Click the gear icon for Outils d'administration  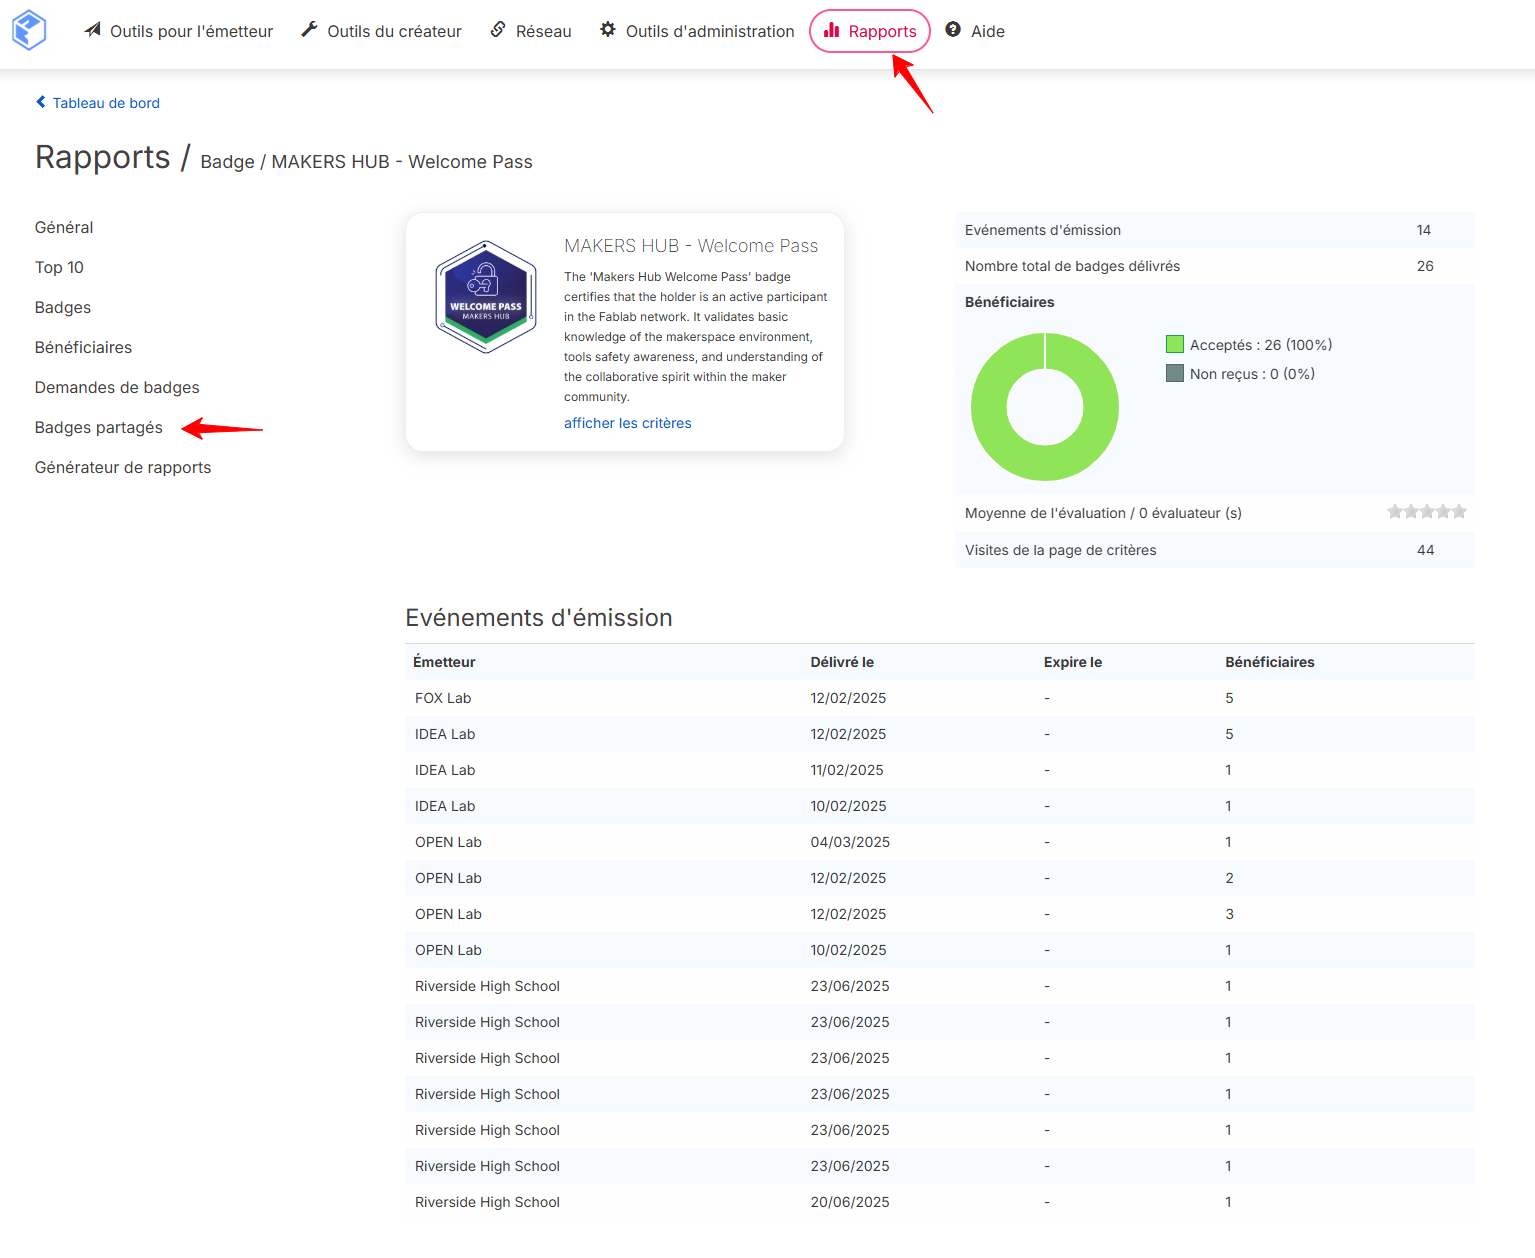[x=608, y=30]
